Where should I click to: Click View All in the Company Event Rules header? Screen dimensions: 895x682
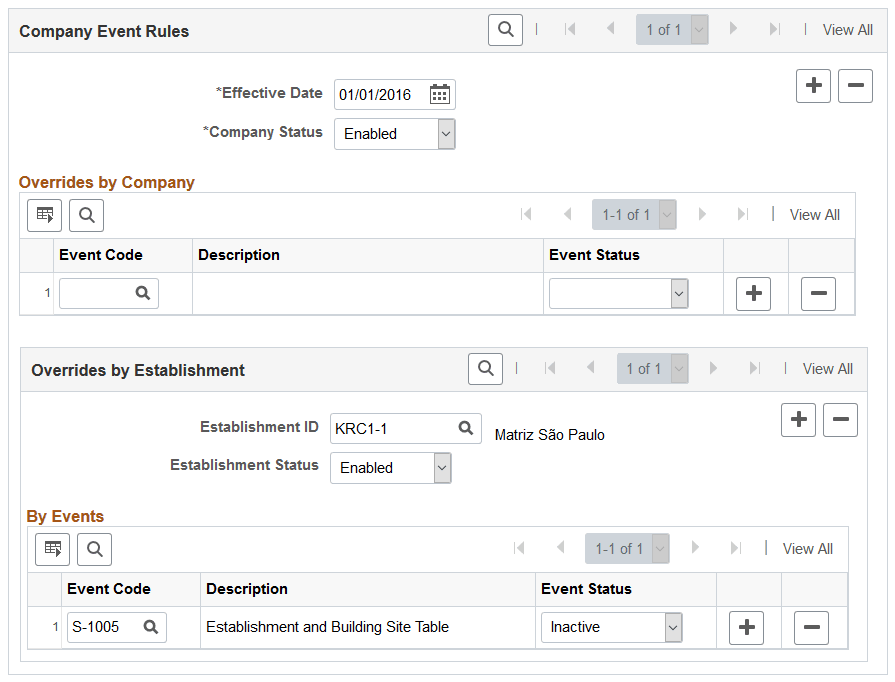click(x=847, y=29)
